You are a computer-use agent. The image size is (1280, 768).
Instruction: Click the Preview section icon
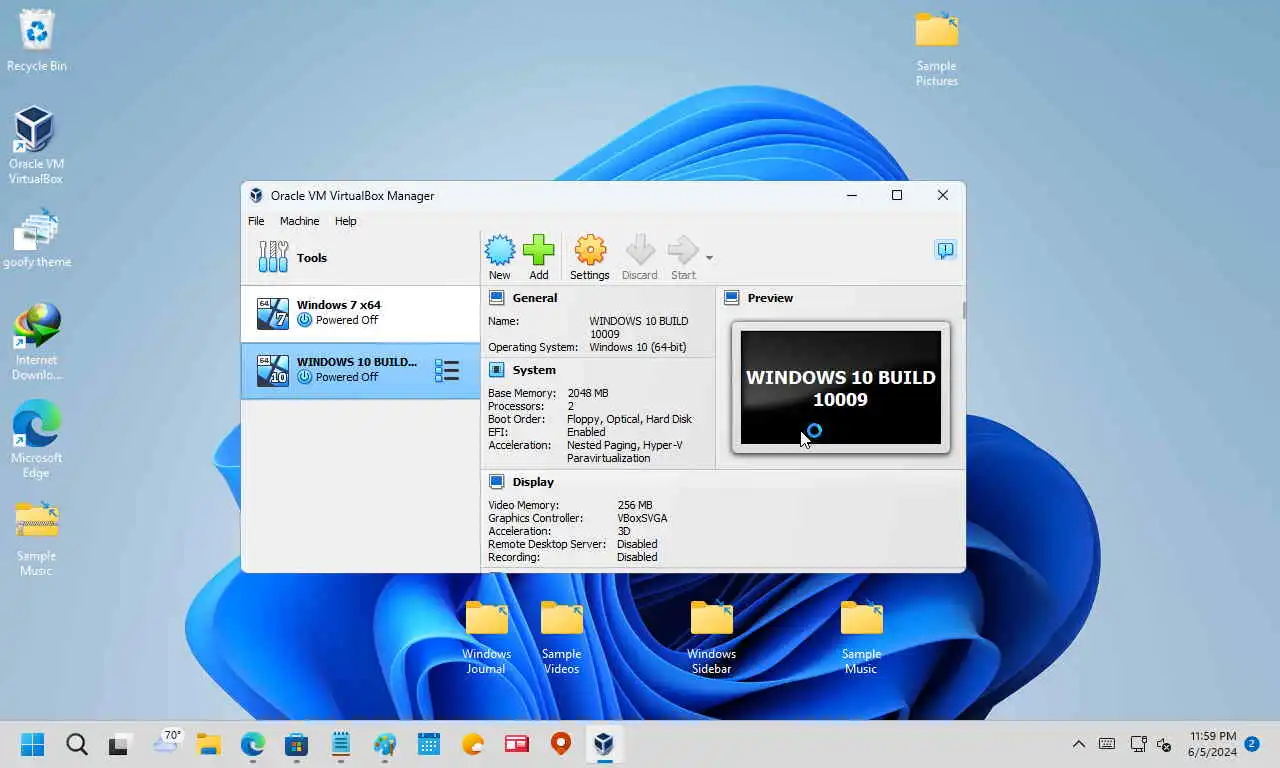pyautogui.click(x=732, y=298)
